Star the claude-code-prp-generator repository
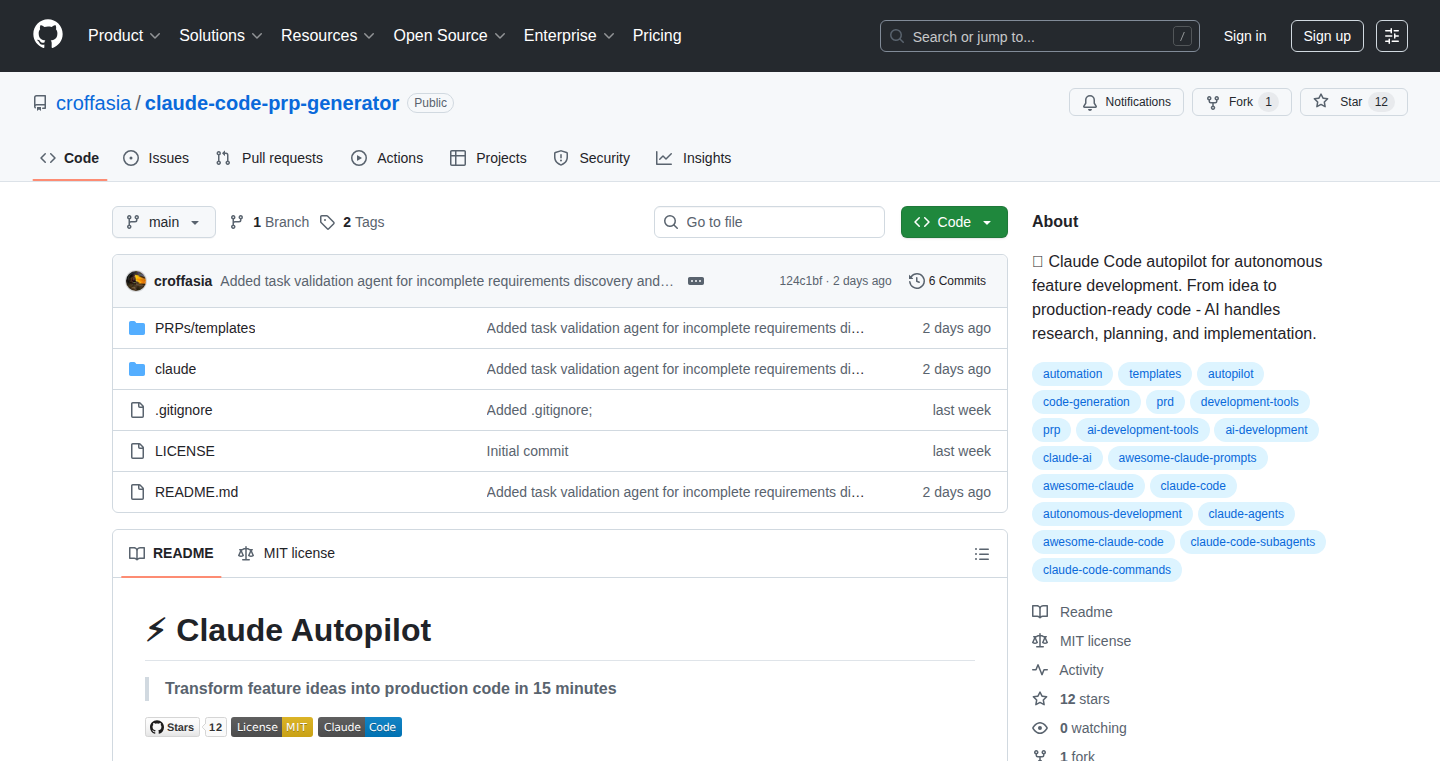Screen dimensions: 1440x761 click(x=1353, y=102)
